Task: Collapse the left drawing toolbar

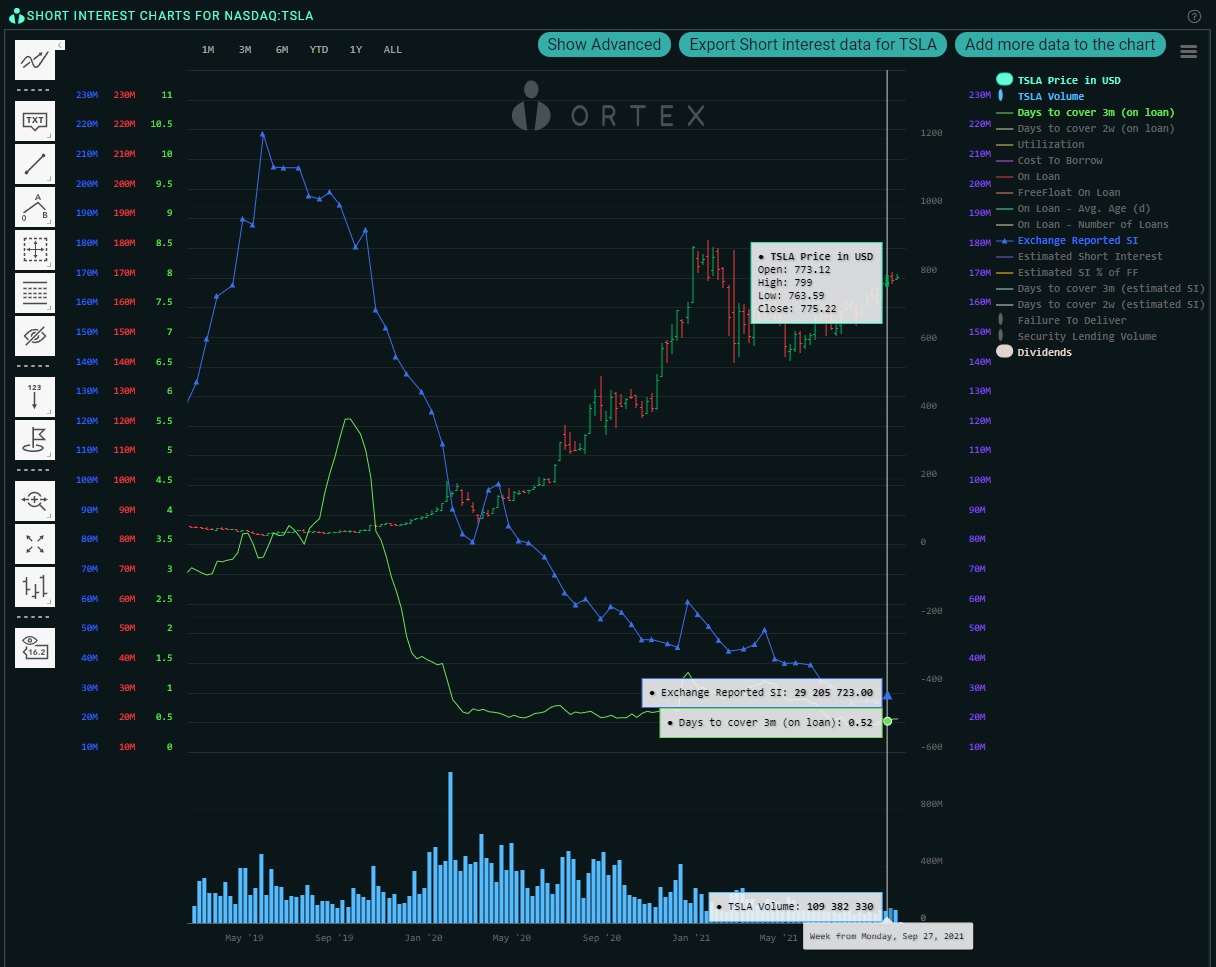Action: [x=60, y=45]
